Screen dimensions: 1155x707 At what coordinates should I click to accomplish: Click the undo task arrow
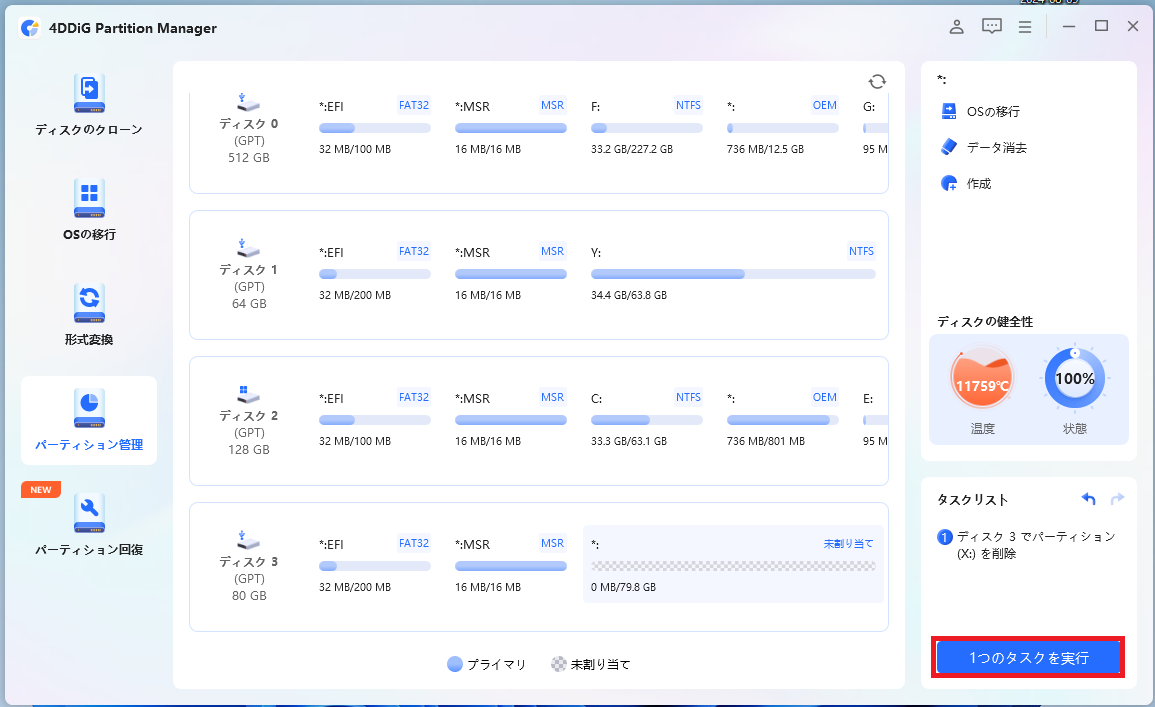(x=1089, y=499)
